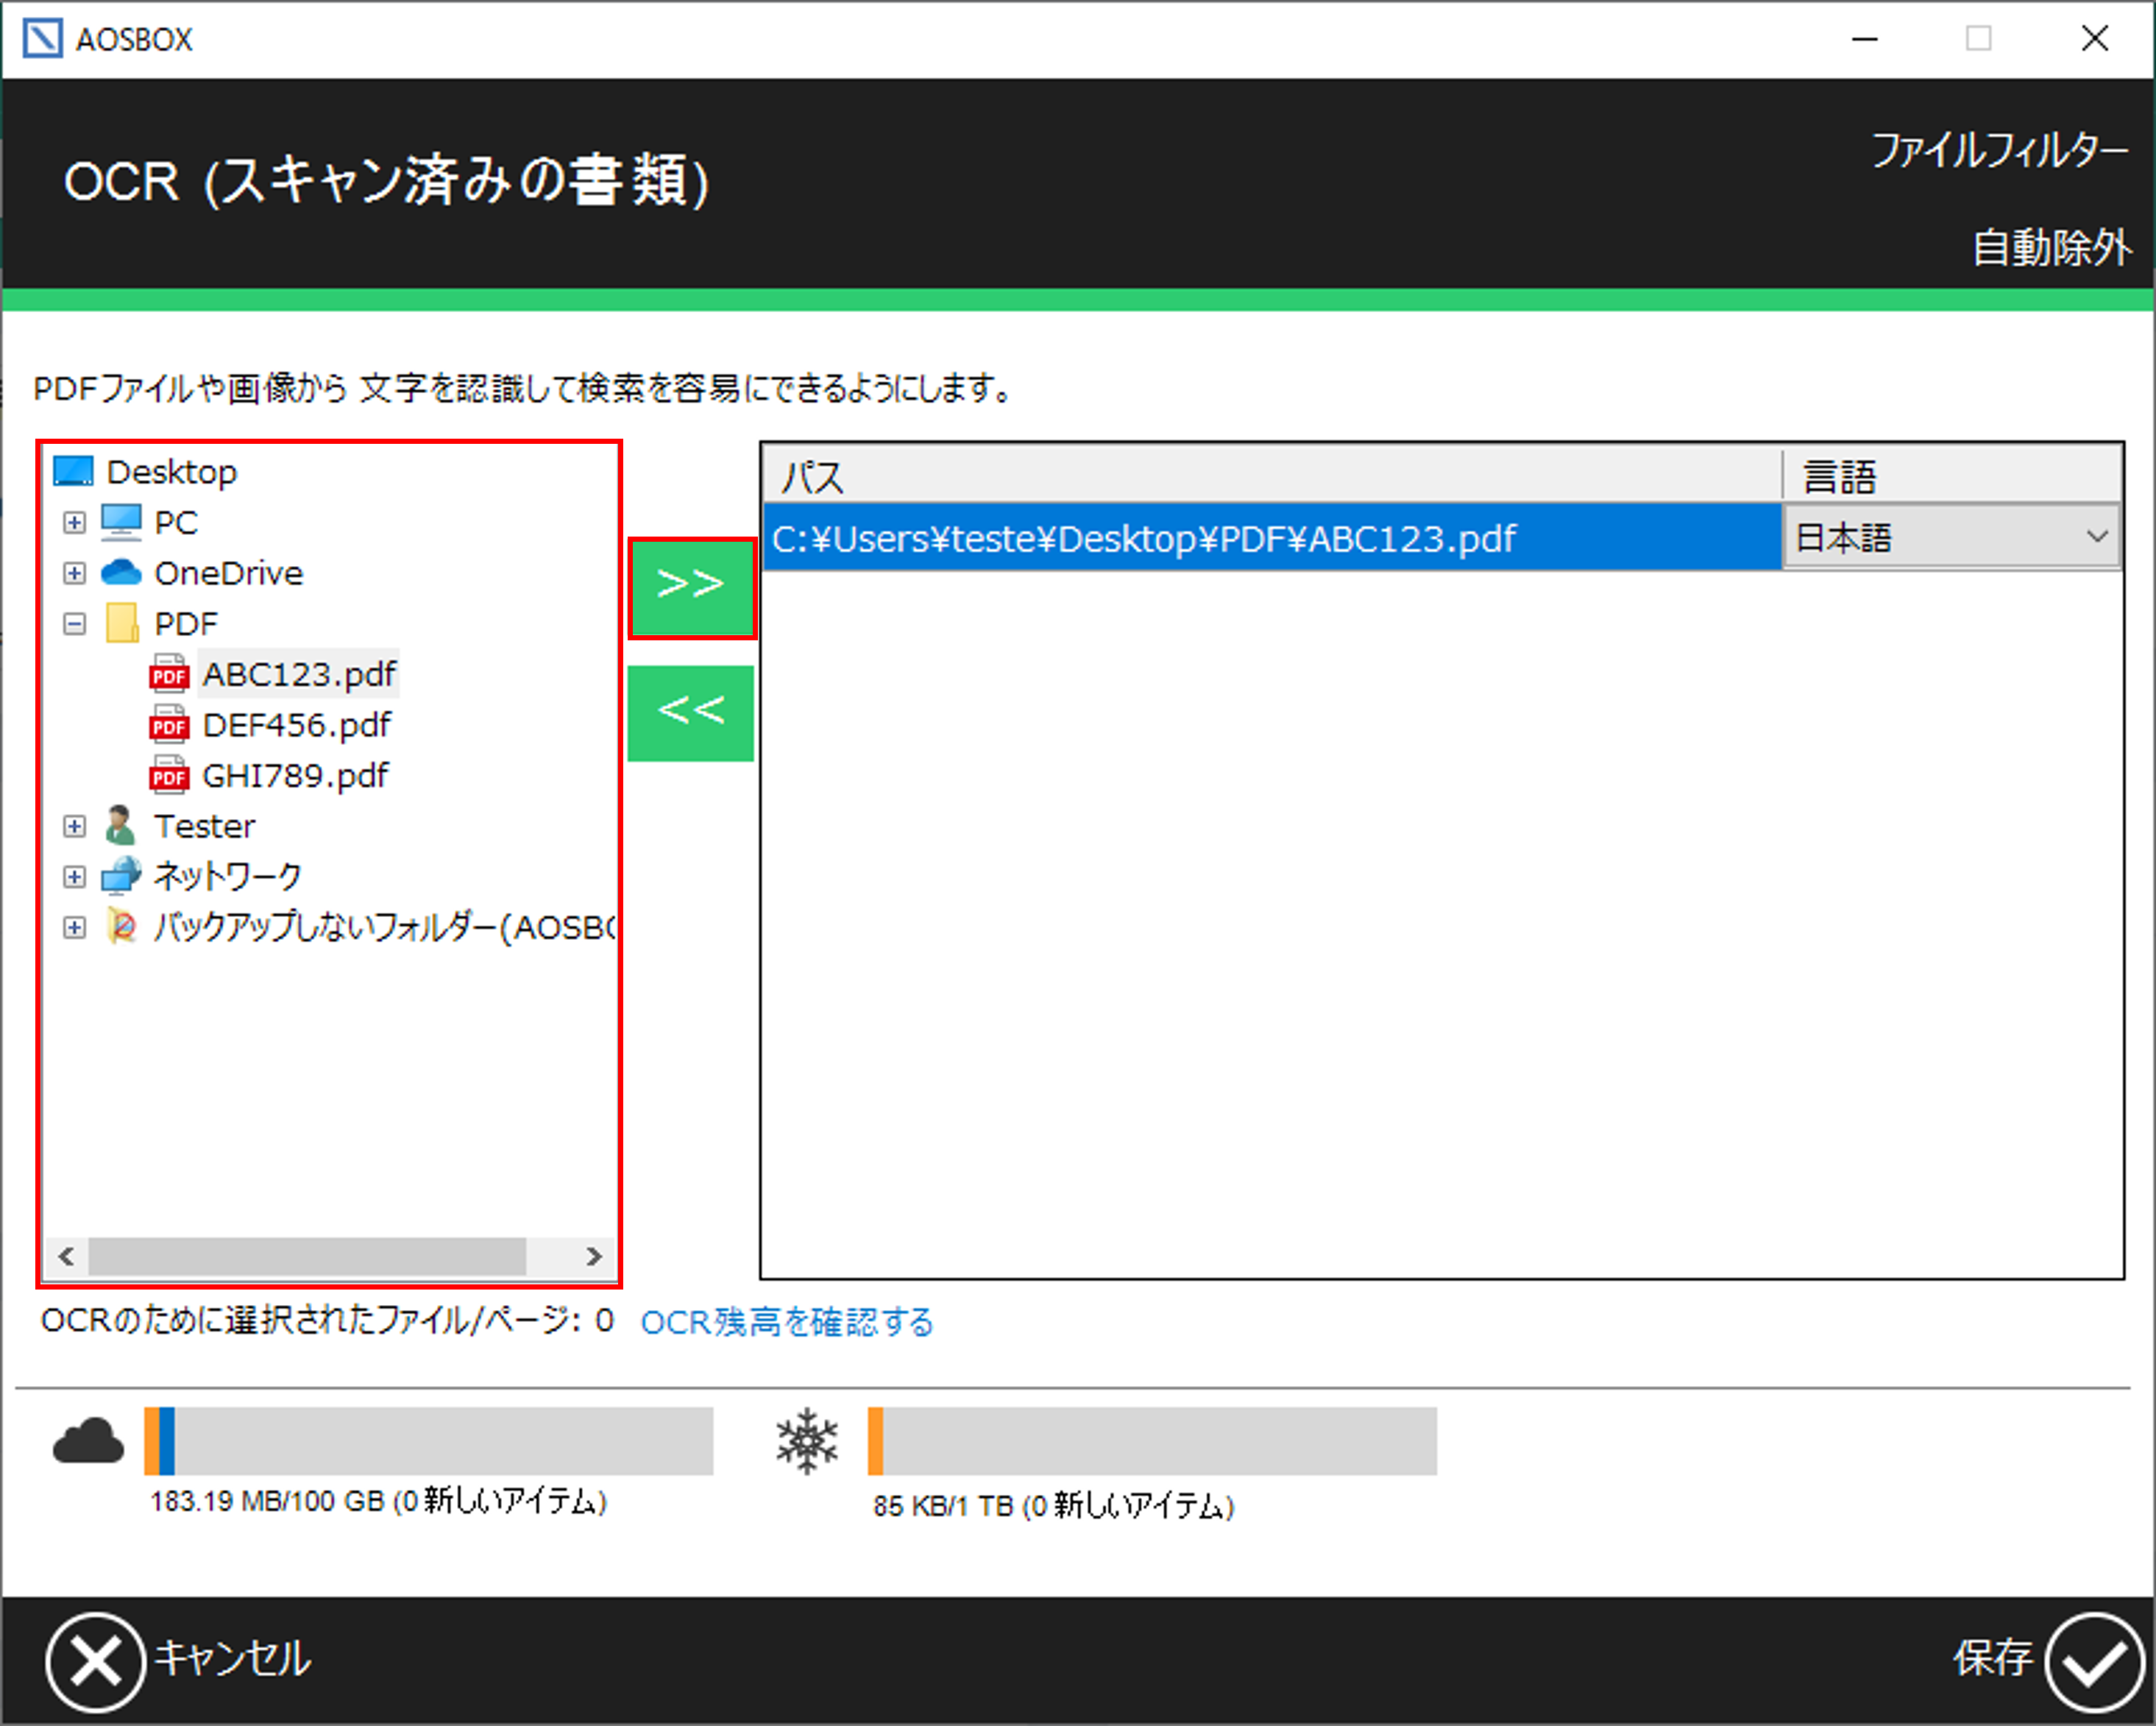
Task: Click the キャンセル X circle icon
Action: (x=95, y=1662)
